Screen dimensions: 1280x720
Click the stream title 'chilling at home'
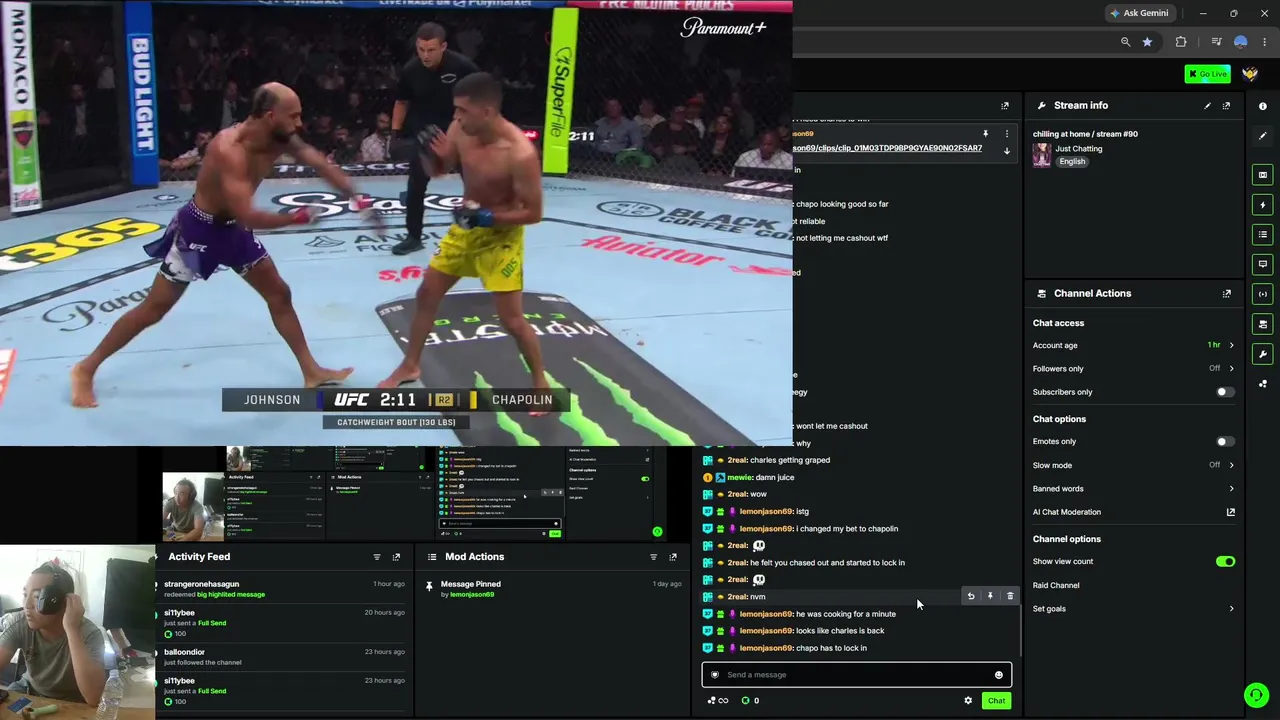click(x=1085, y=134)
